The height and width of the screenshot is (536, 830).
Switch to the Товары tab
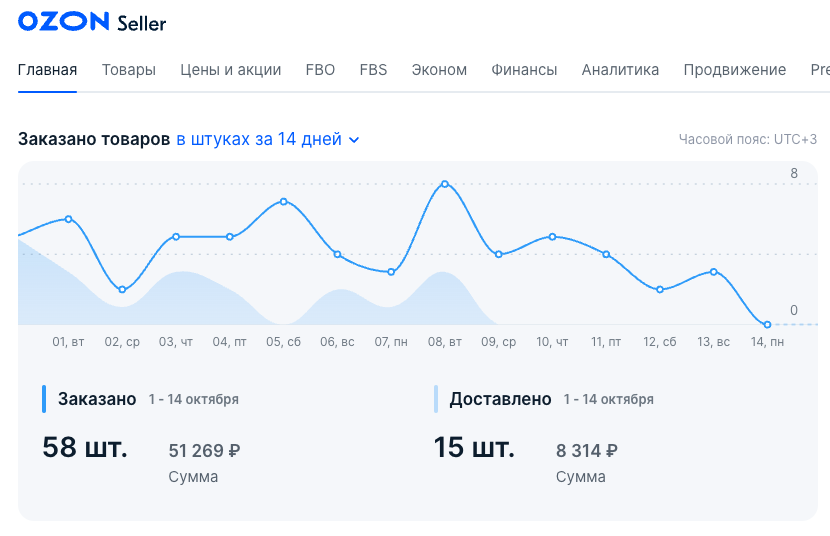(129, 70)
